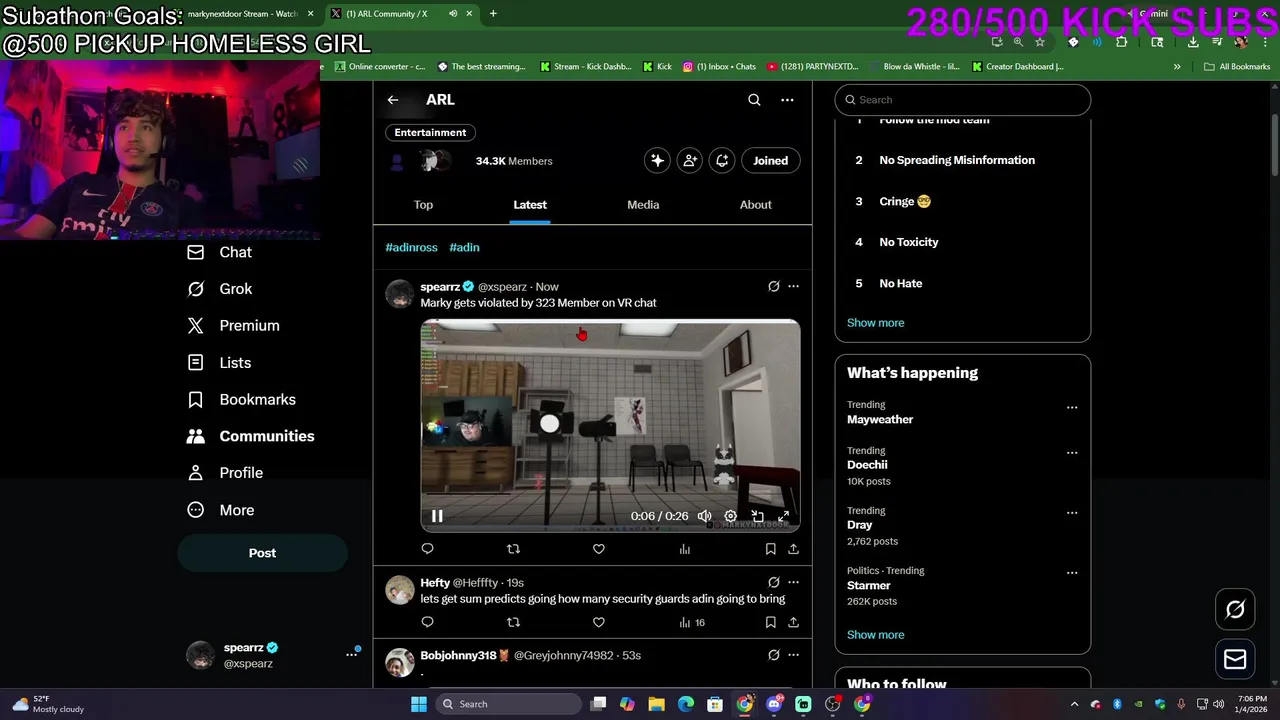Pause the video in spearrz's post
This screenshot has height=720, width=1280.
437,516
